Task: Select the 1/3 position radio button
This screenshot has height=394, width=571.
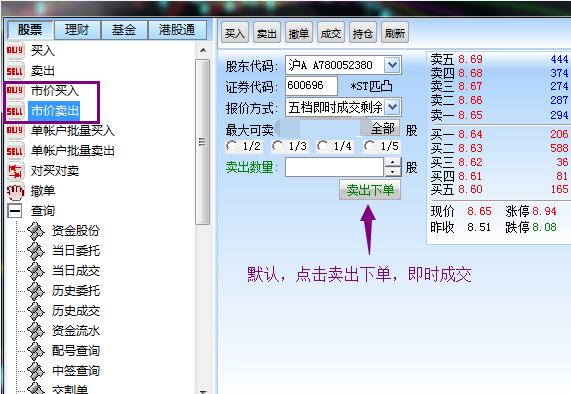Action: (277, 146)
